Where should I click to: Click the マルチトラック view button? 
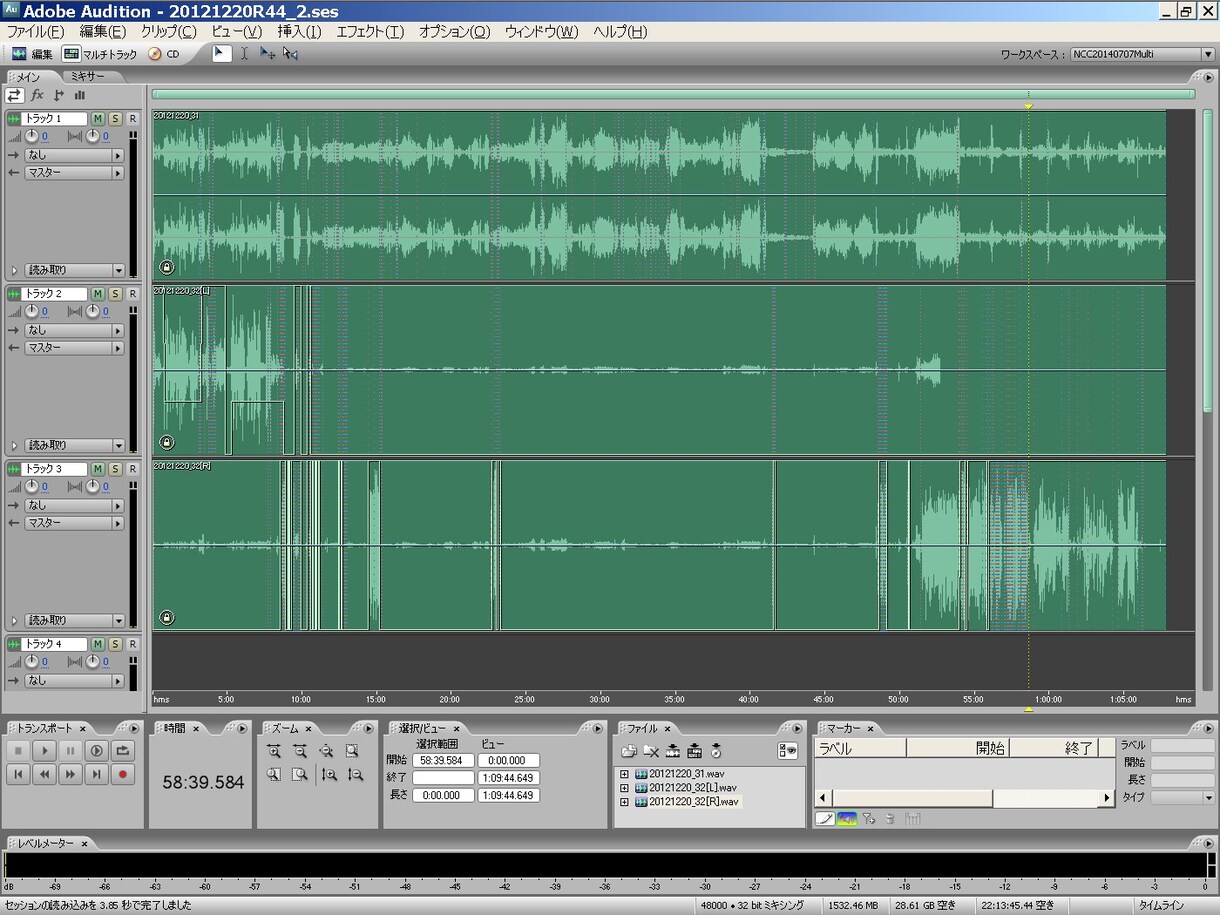click(100, 54)
